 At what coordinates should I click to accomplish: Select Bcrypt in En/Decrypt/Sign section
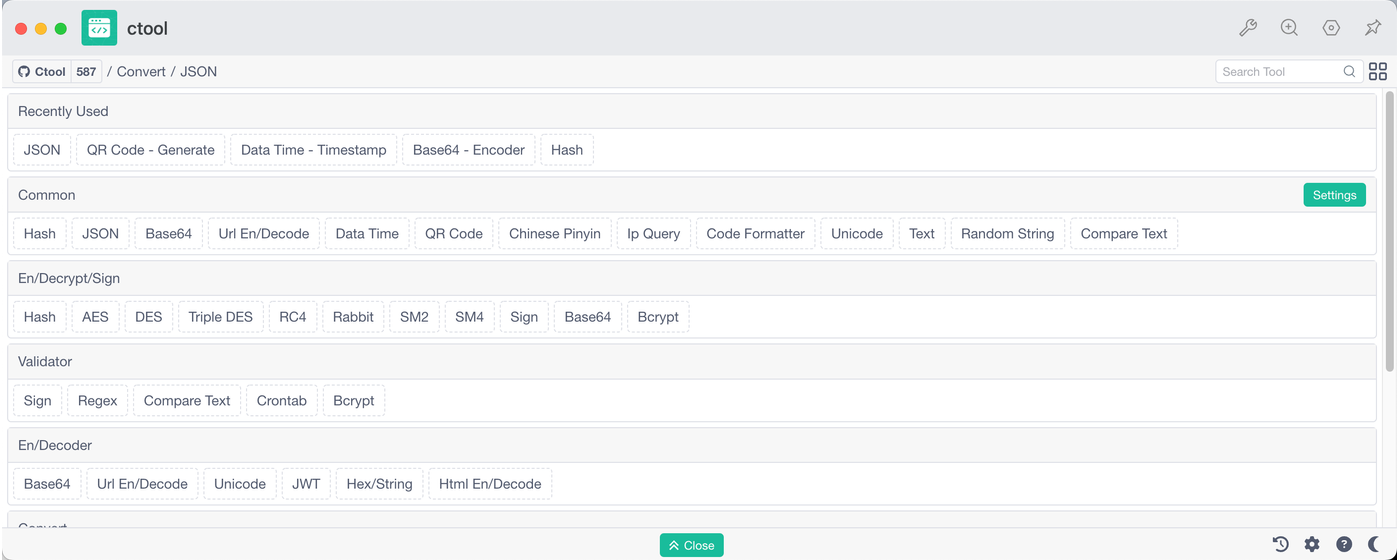click(x=658, y=317)
